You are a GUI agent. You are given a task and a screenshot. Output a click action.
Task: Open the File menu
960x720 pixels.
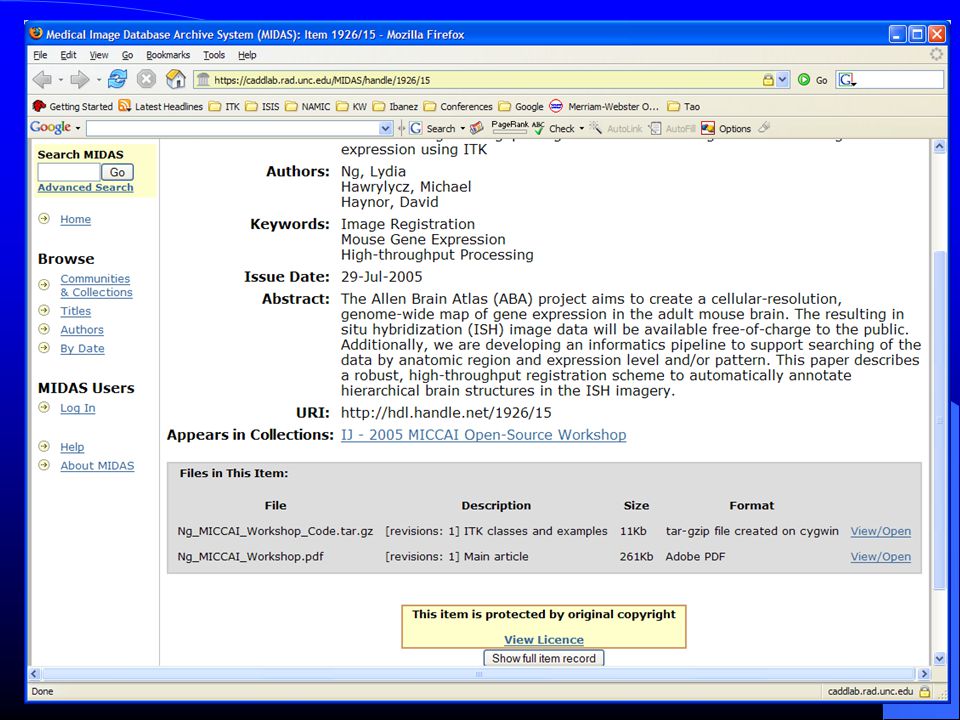pyautogui.click(x=40, y=55)
